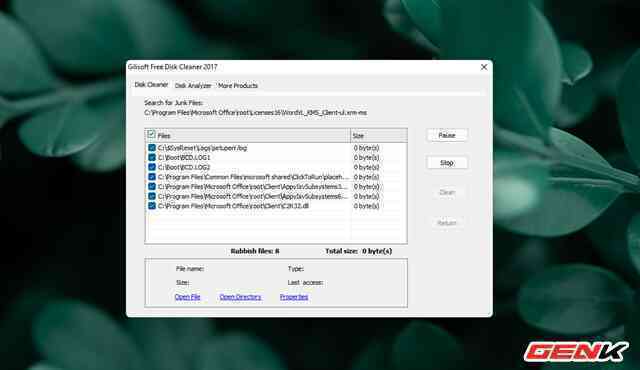
Task: Select the Common Files ClickToRun path row
Action: point(253,177)
